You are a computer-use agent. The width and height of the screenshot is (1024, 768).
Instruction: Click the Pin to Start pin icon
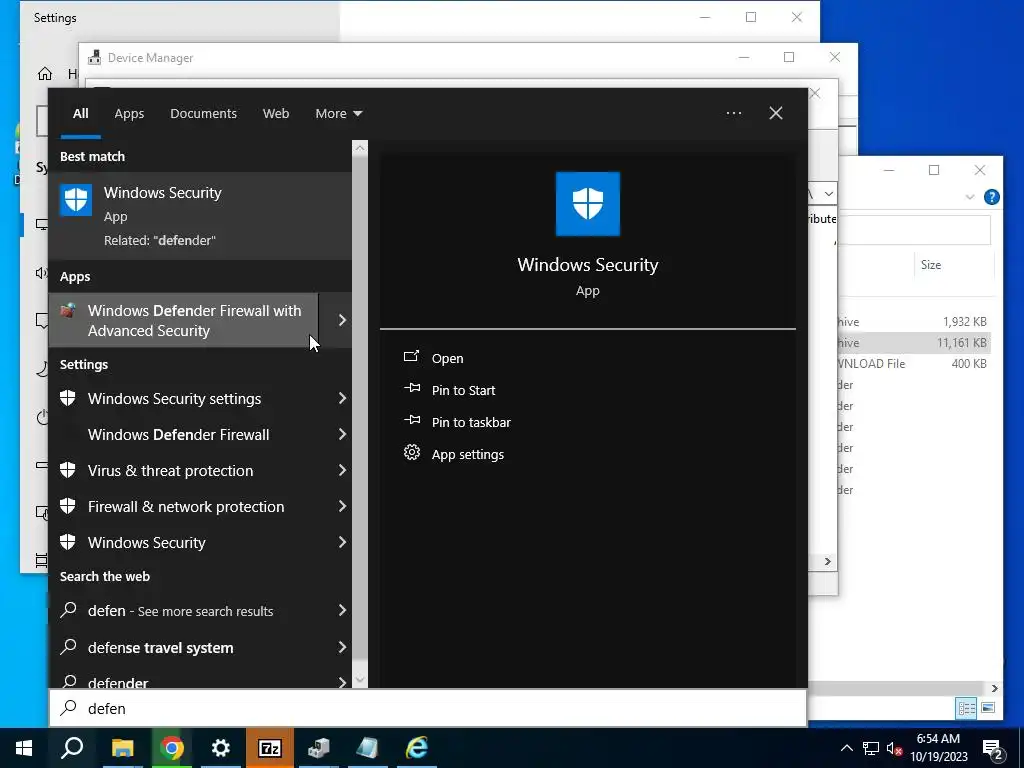pos(412,389)
